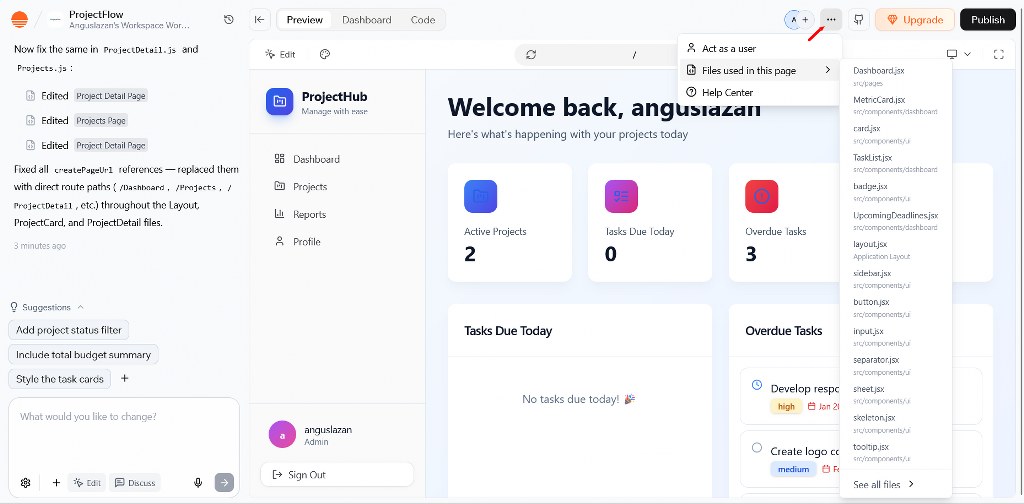Click the three-dots more options button

coord(831,20)
